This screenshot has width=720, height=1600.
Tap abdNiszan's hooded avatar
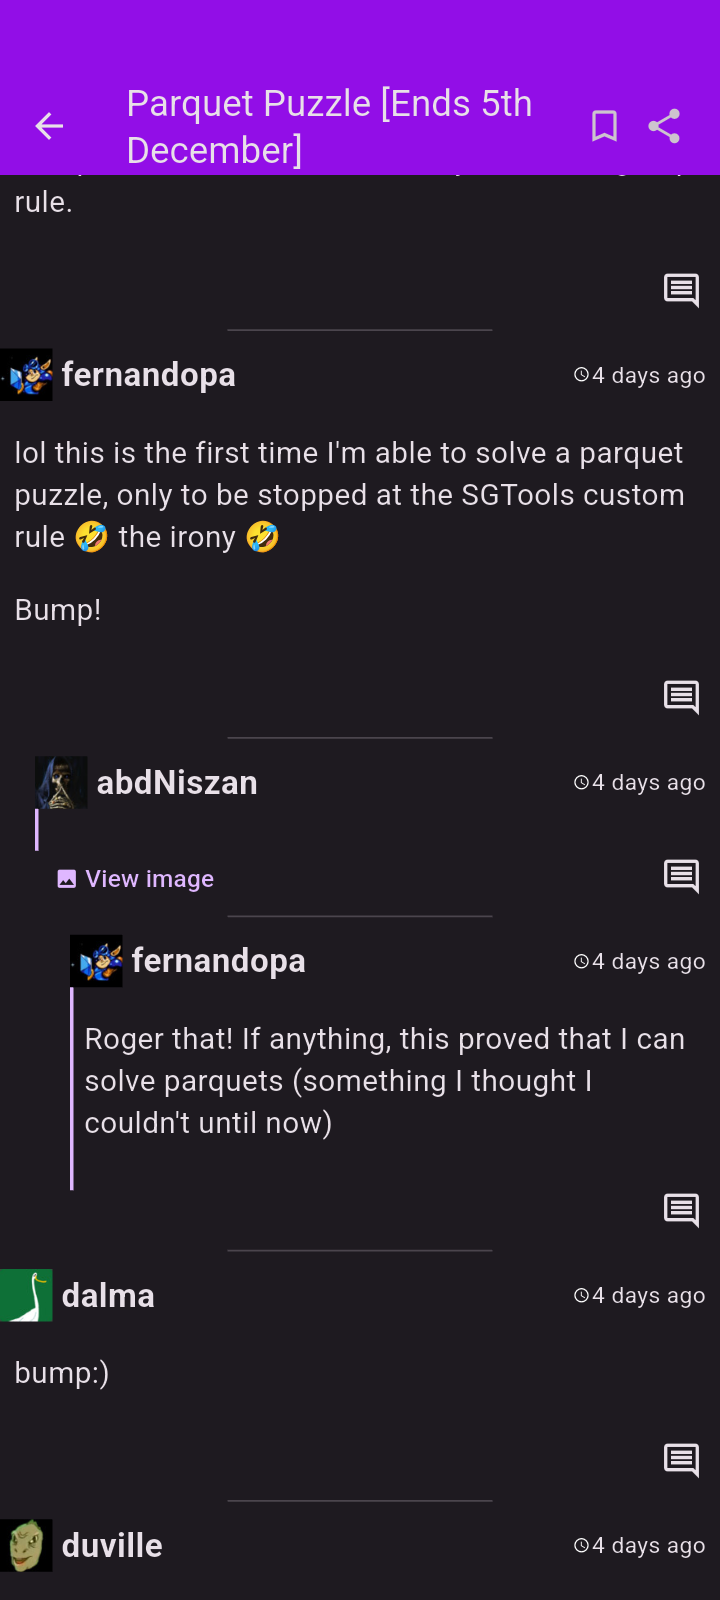click(61, 782)
